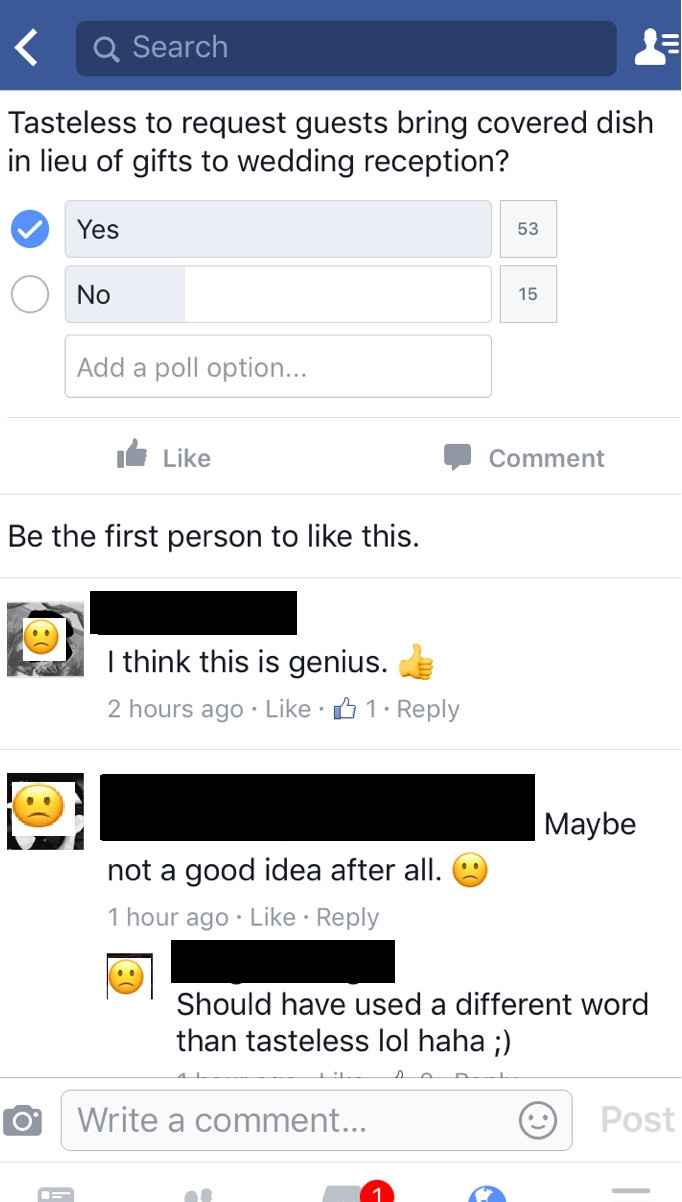Attach a photo with the camera icon
682x1202 pixels.
tap(24, 1120)
